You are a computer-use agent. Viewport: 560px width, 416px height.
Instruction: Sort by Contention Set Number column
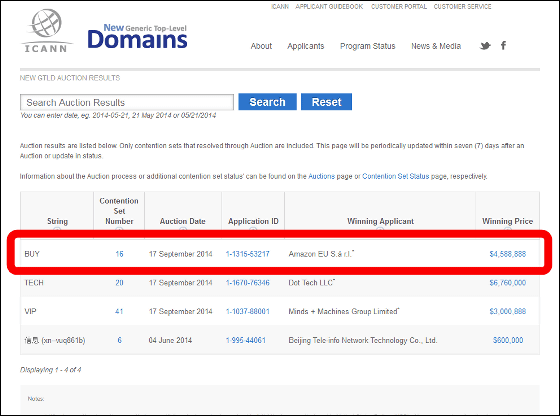point(119,211)
